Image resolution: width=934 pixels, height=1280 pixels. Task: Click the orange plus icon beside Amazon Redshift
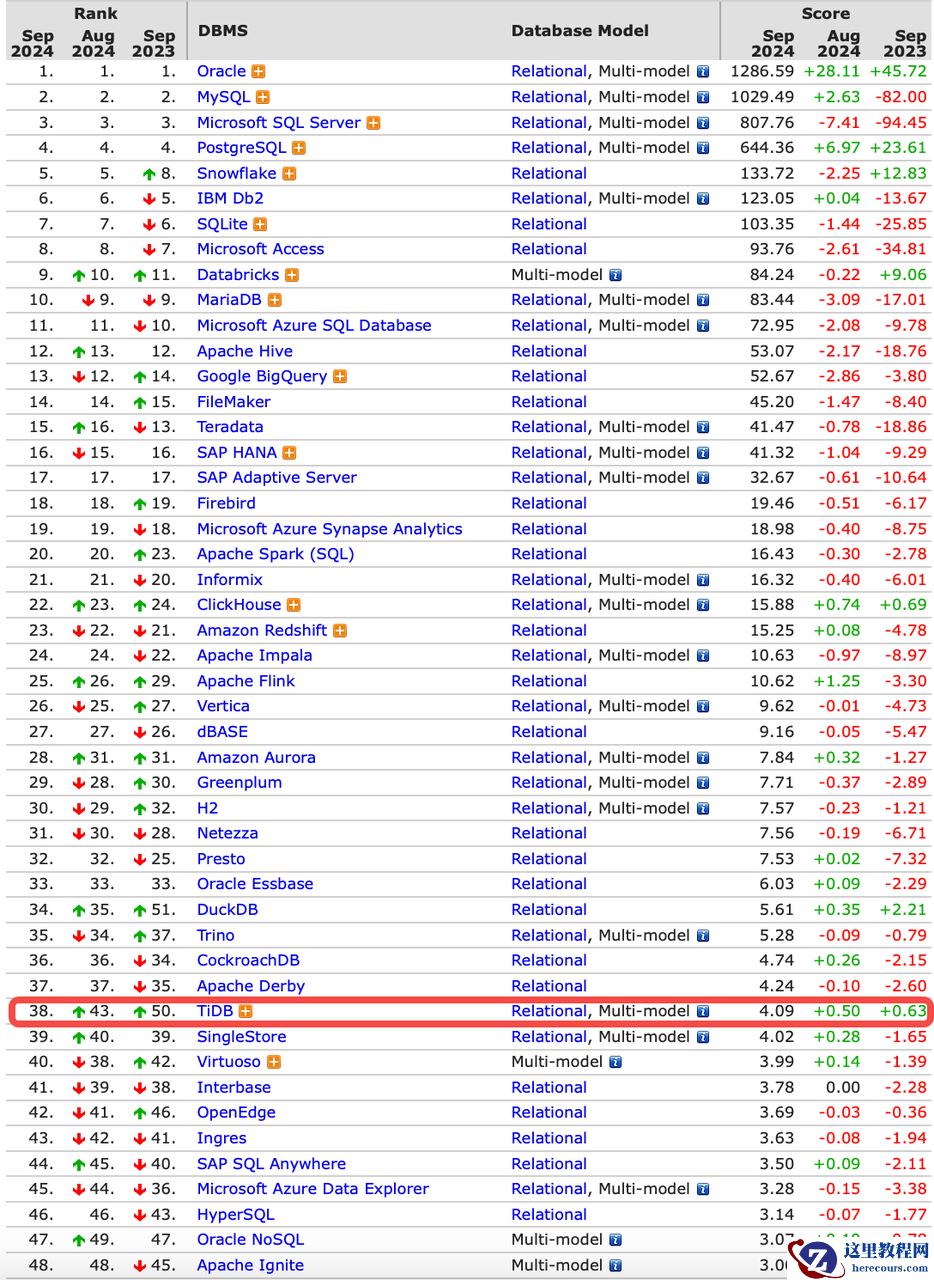[x=340, y=631]
